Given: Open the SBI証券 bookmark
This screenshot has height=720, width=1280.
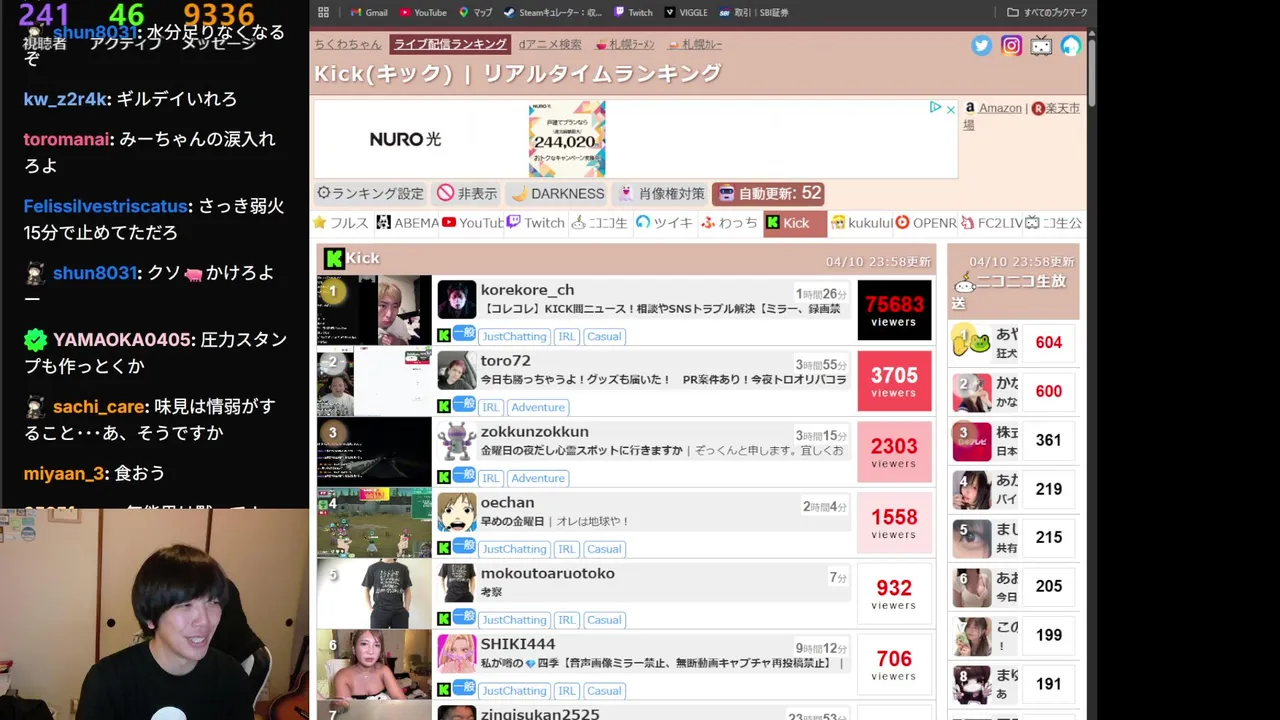Looking at the screenshot, I should click(753, 12).
